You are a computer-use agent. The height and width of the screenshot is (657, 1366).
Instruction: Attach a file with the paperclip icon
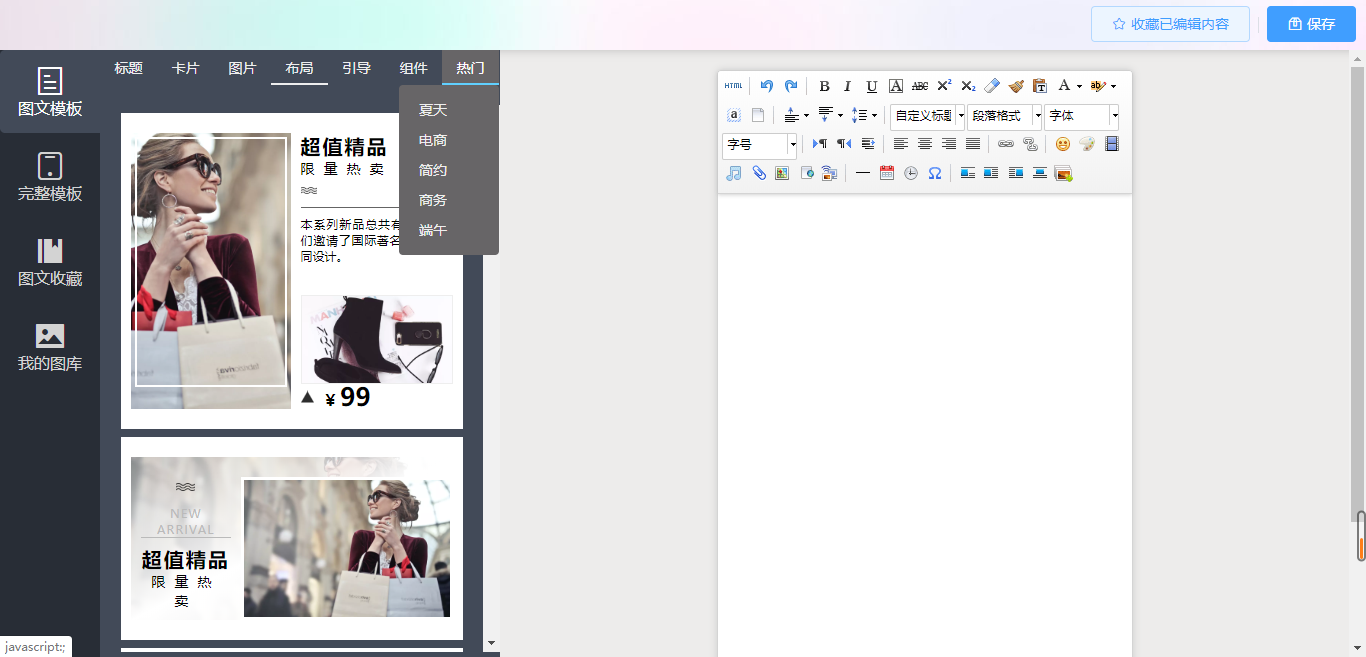[x=759, y=173]
